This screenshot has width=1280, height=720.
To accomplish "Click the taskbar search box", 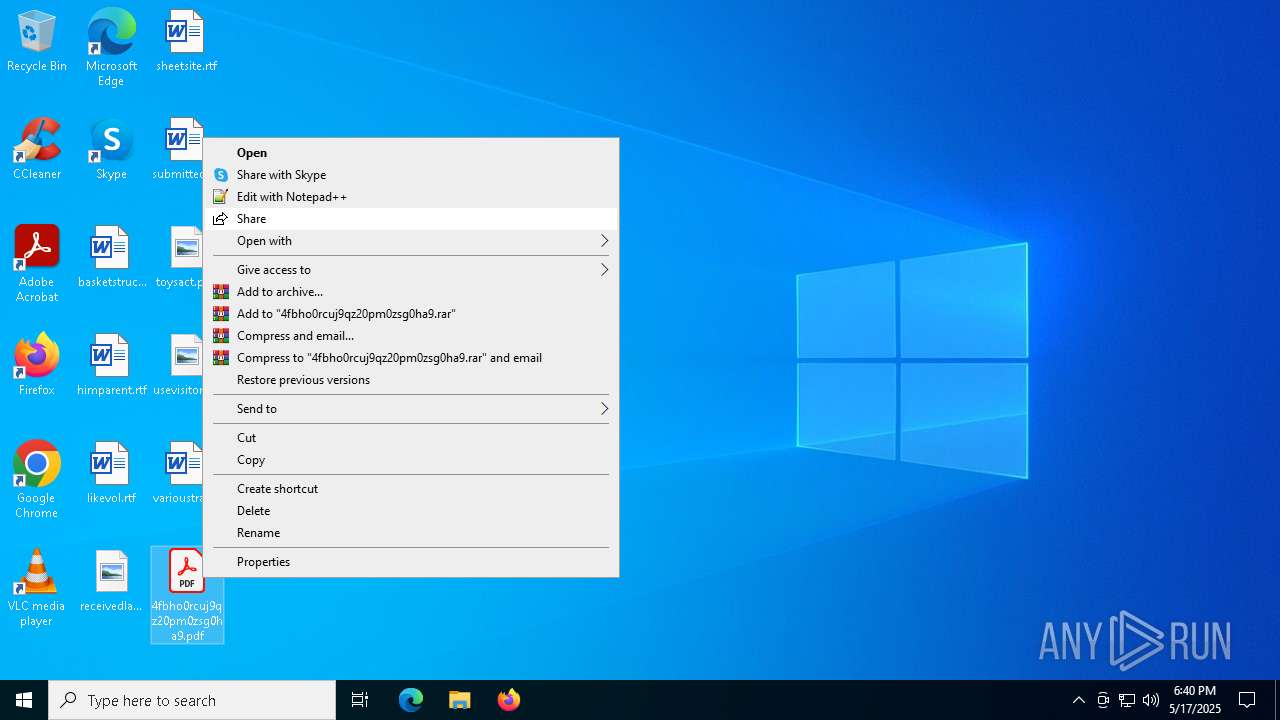I will (x=192, y=700).
